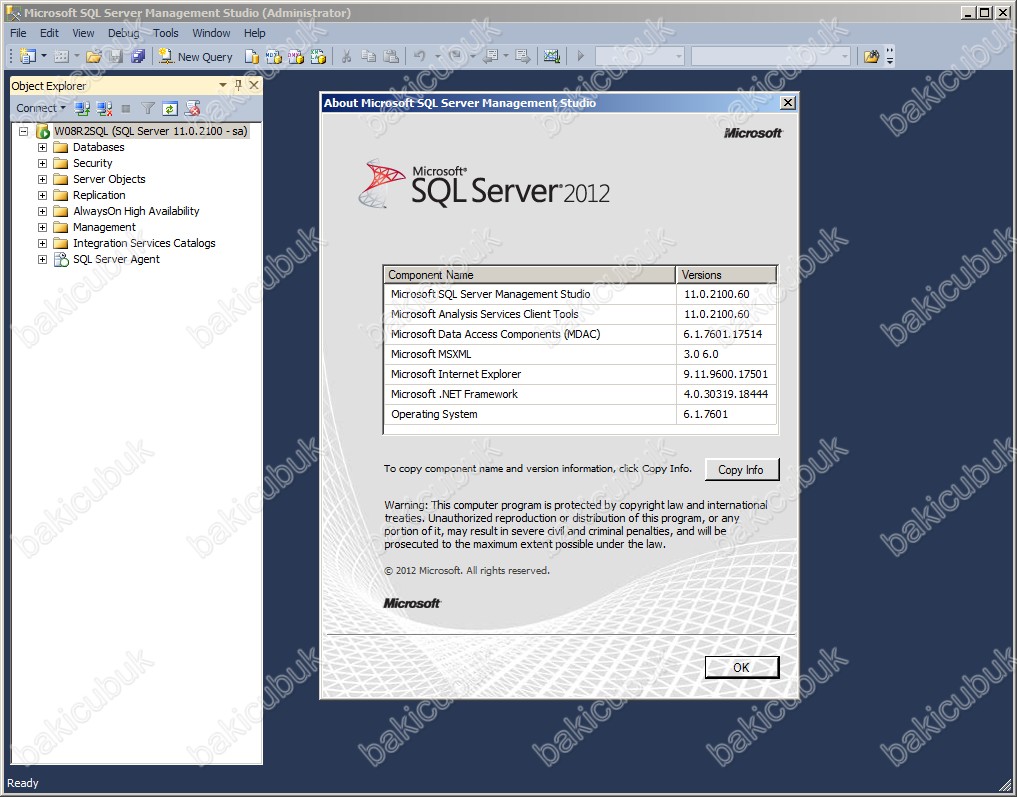
Task: Click the Start Debugging play icon
Action: tap(580, 56)
